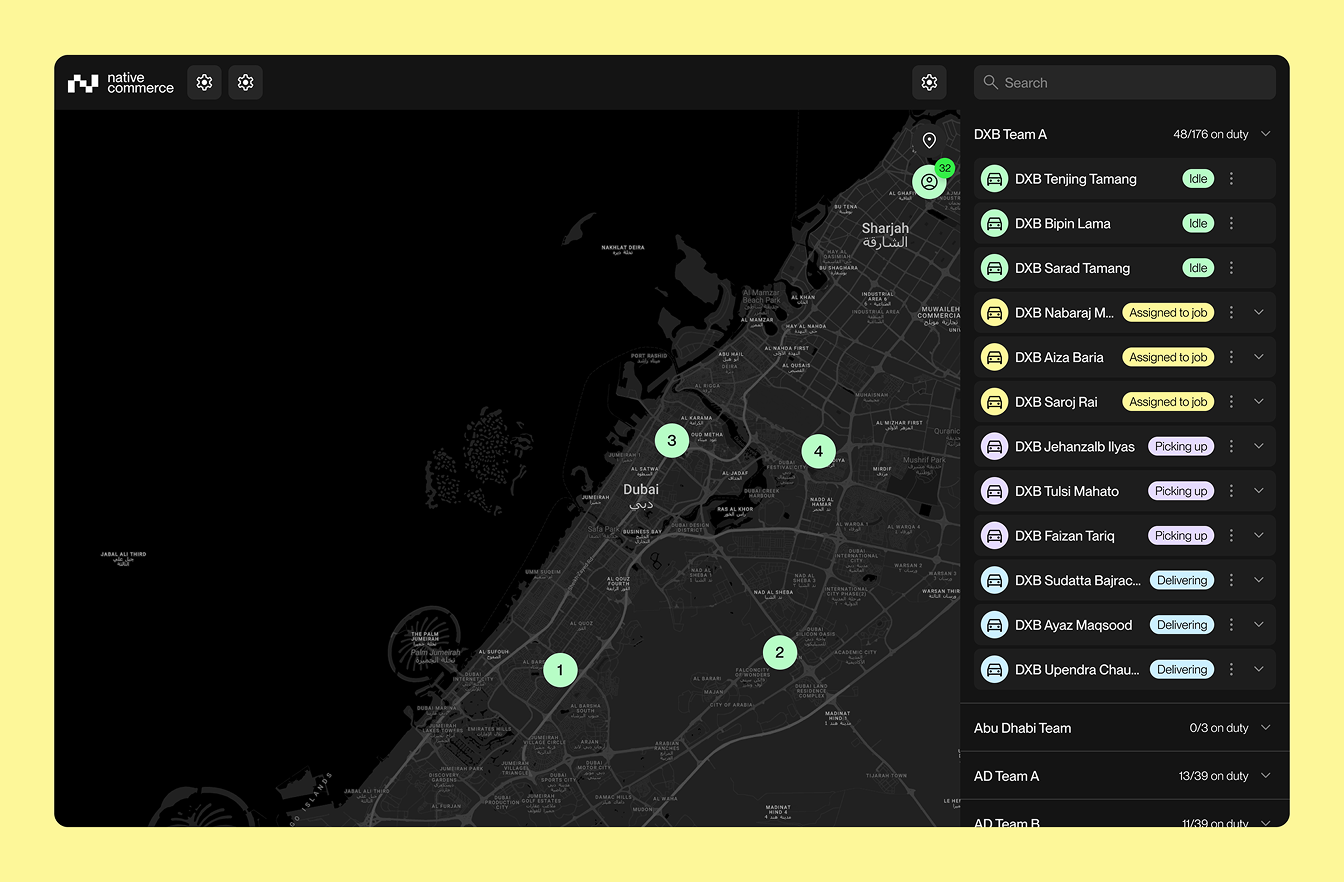Select map marker number 3 near Al Satwa
The height and width of the screenshot is (882, 1344).
click(672, 440)
